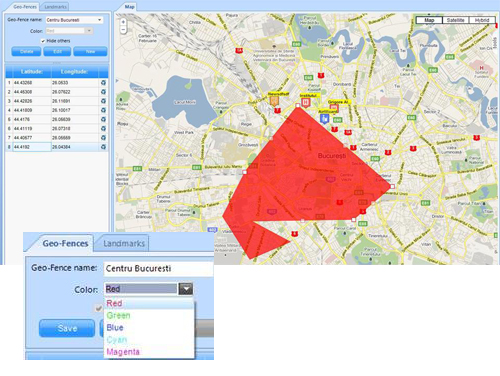The width and height of the screenshot is (500, 376).
Task: Click the orange landmark marker on map
Action: [x=274, y=101]
